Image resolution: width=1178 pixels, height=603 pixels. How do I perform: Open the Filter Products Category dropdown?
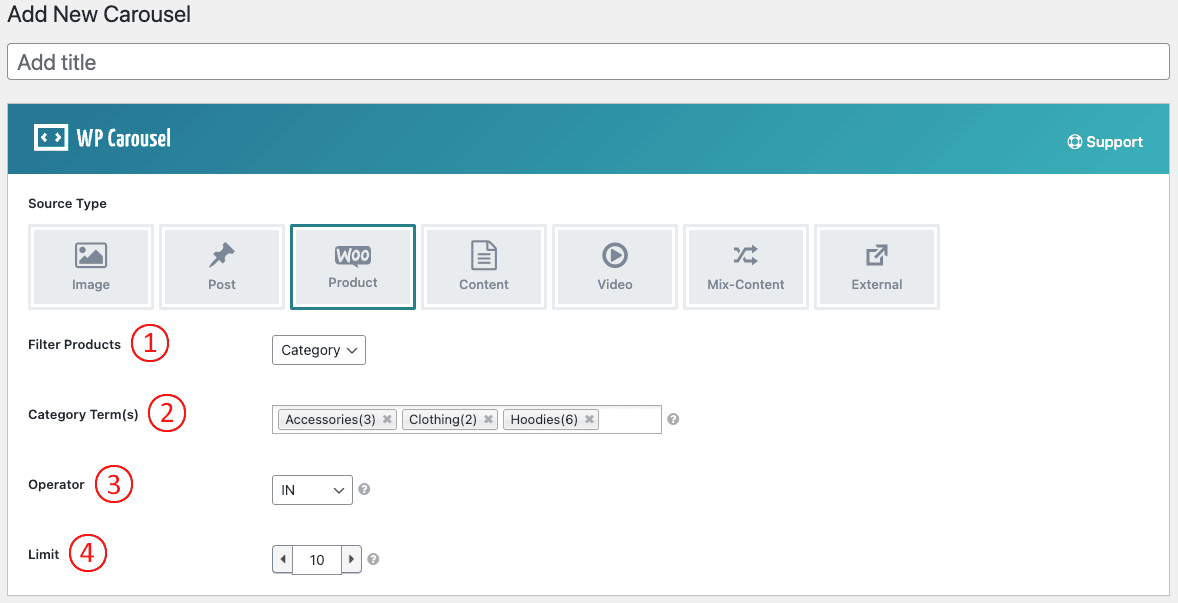318,350
